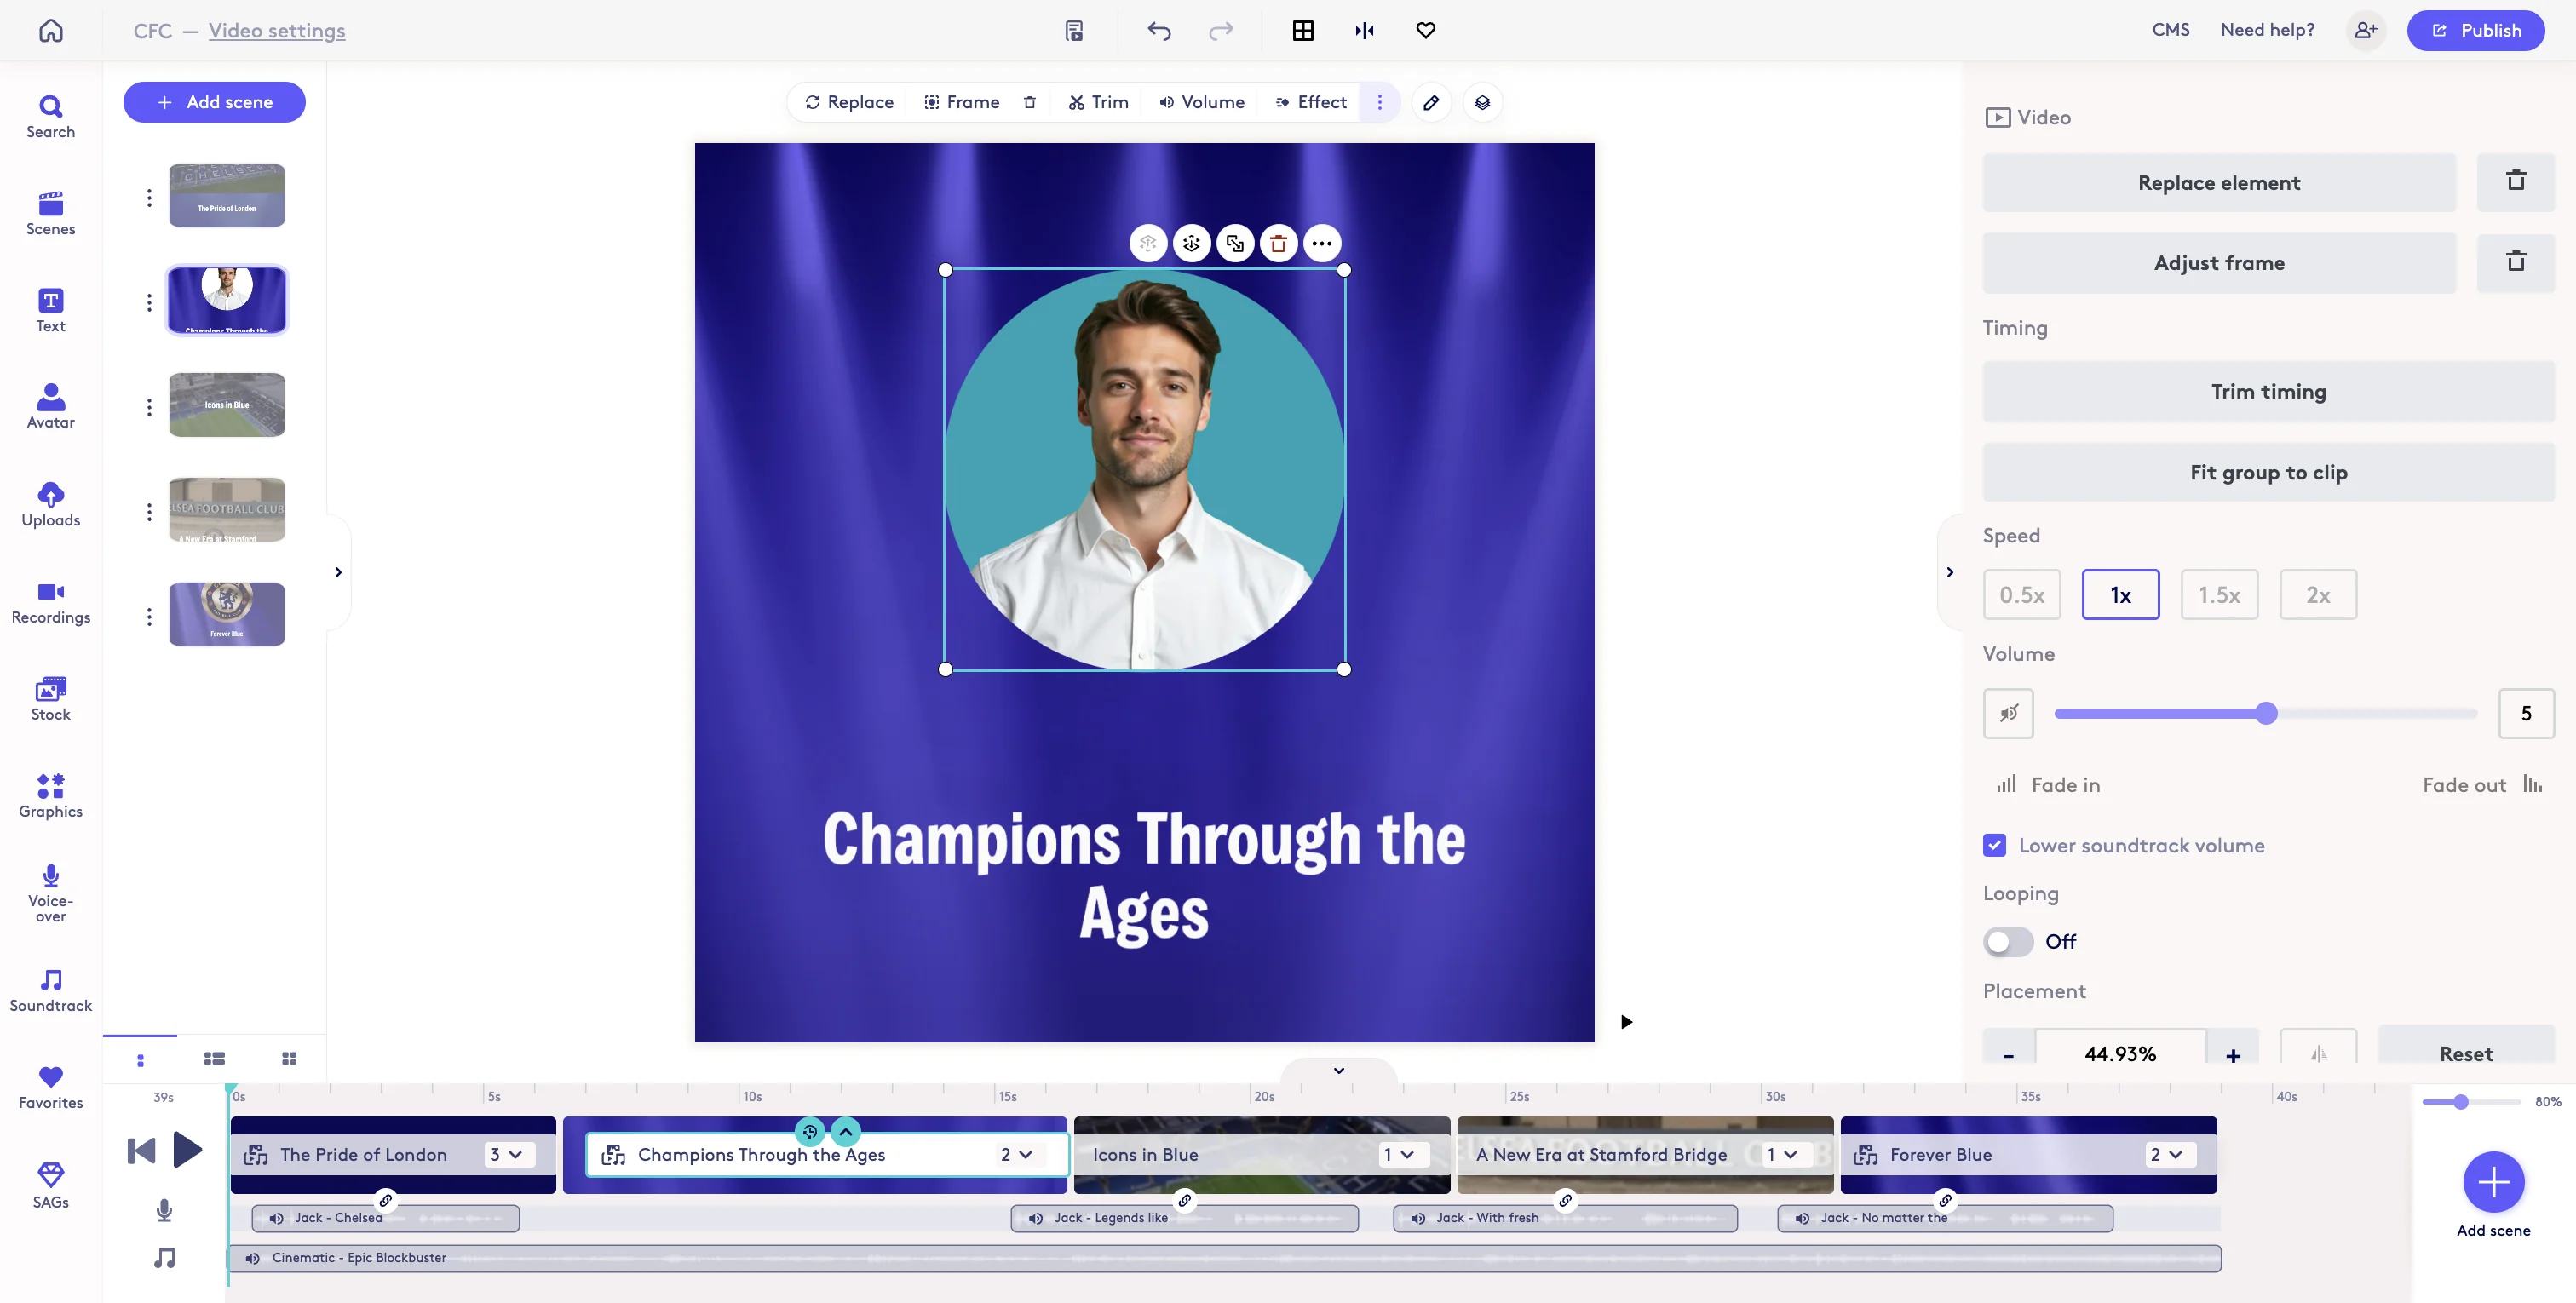Click the undo arrow in the top bar
The height and width of the screenshot is (1303, 2576).
click(1159, 30)
